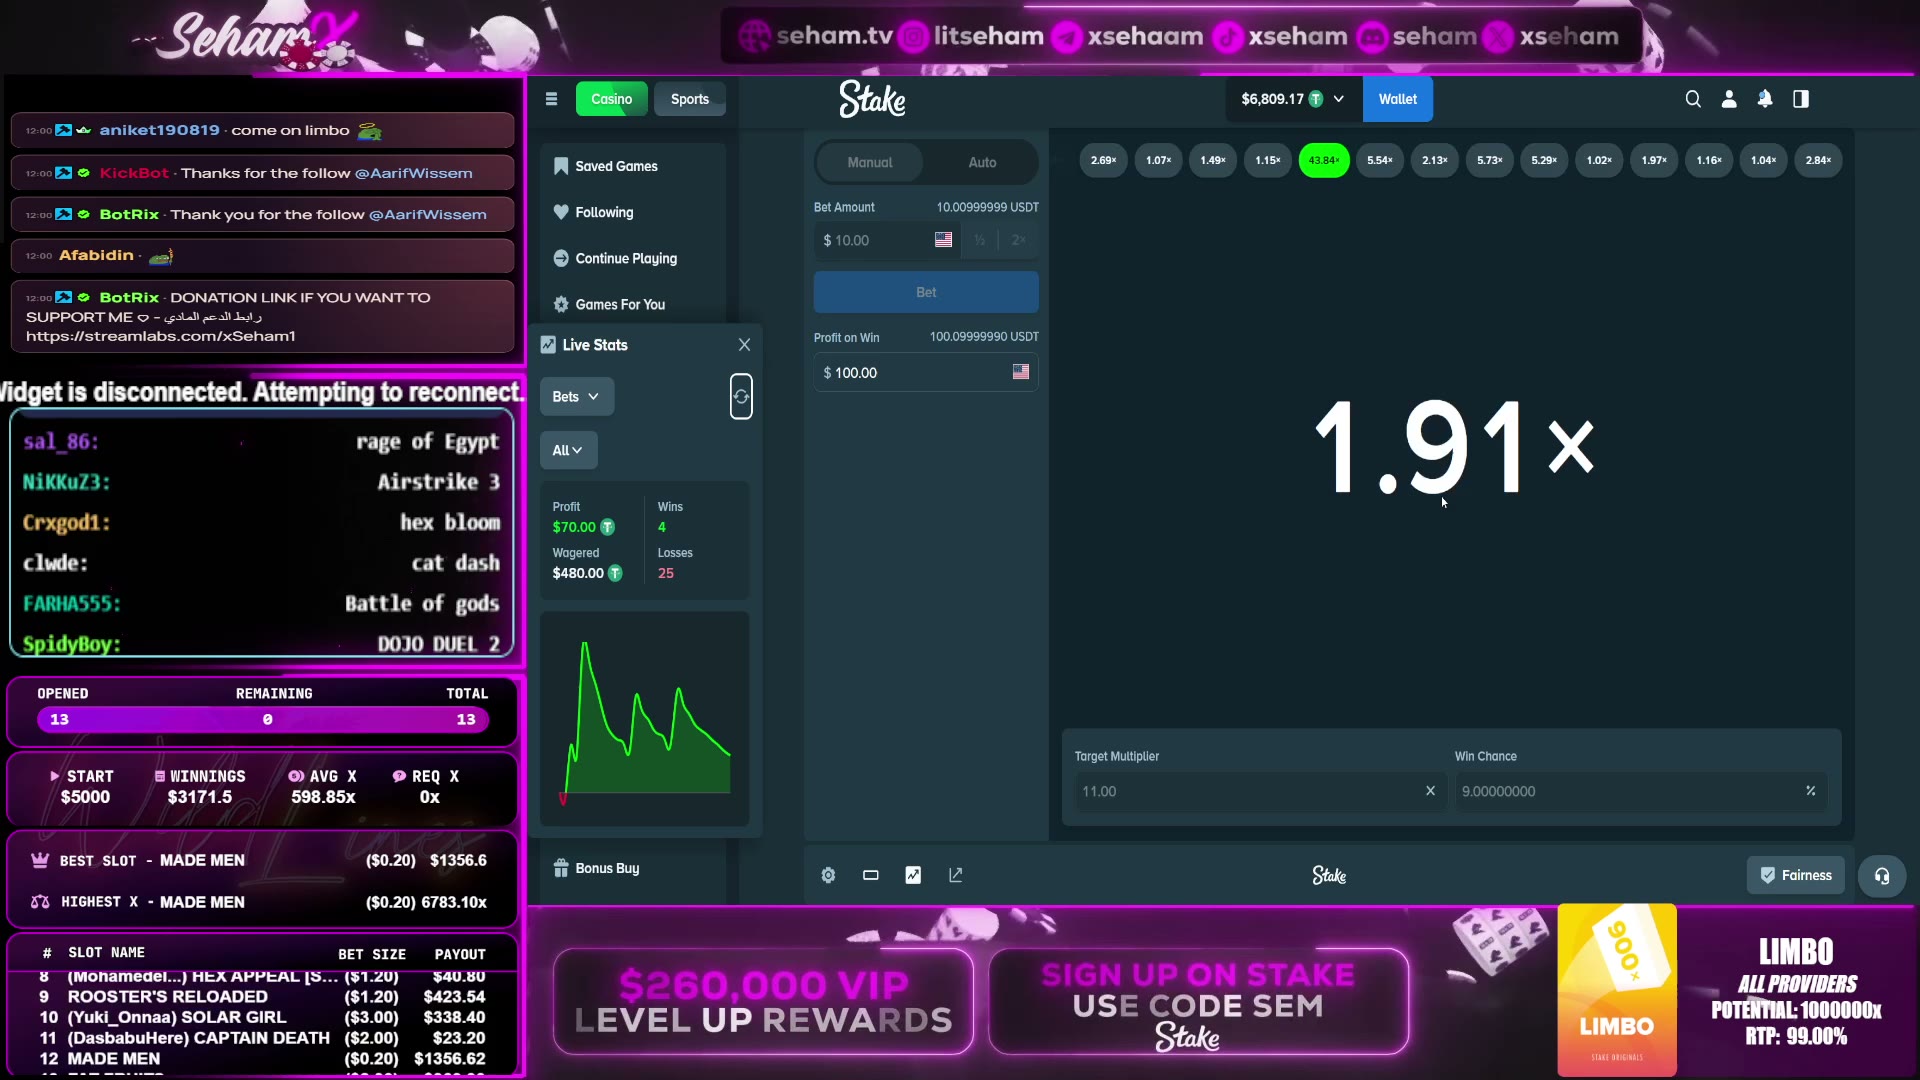
Task: Click the 1.07× history chip
Action: [x=1159, y=160]
